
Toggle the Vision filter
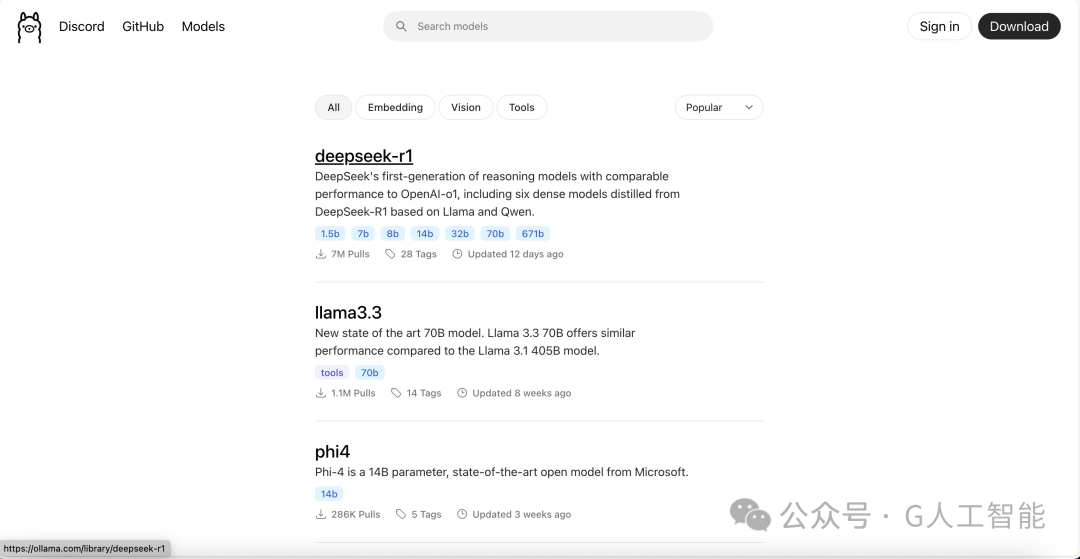pos(466,107)
